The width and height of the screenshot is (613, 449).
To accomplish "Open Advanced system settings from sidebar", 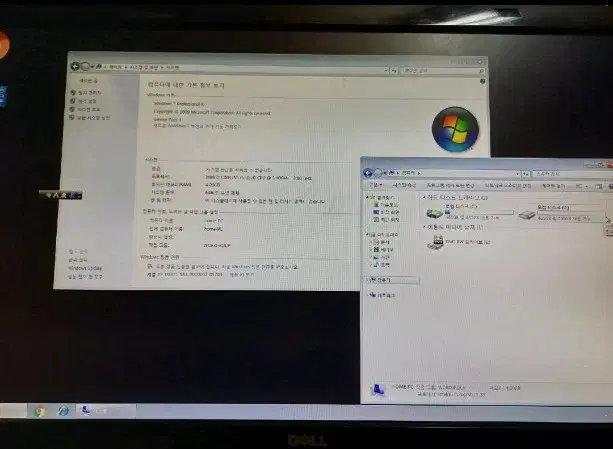I will pos(93,118).
